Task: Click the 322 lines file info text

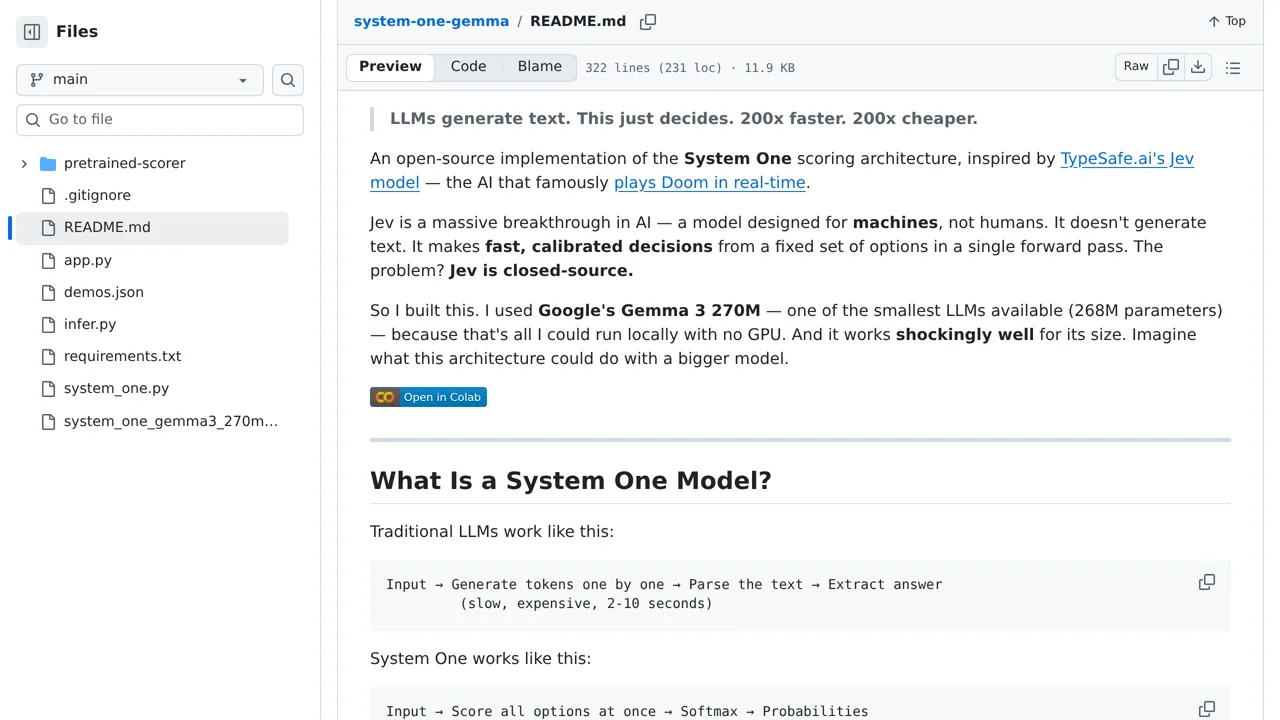Action: point(690,68)
